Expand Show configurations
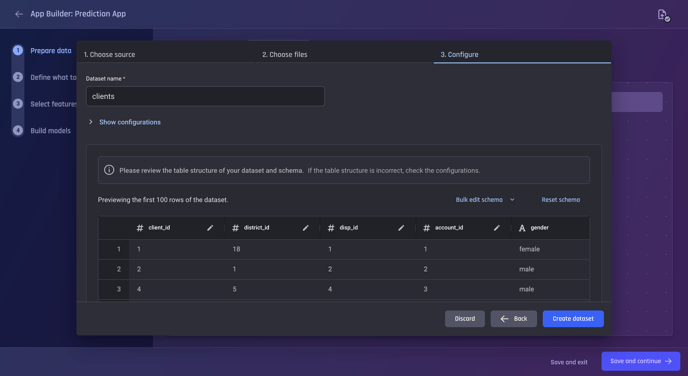 (x=125, y=122)
